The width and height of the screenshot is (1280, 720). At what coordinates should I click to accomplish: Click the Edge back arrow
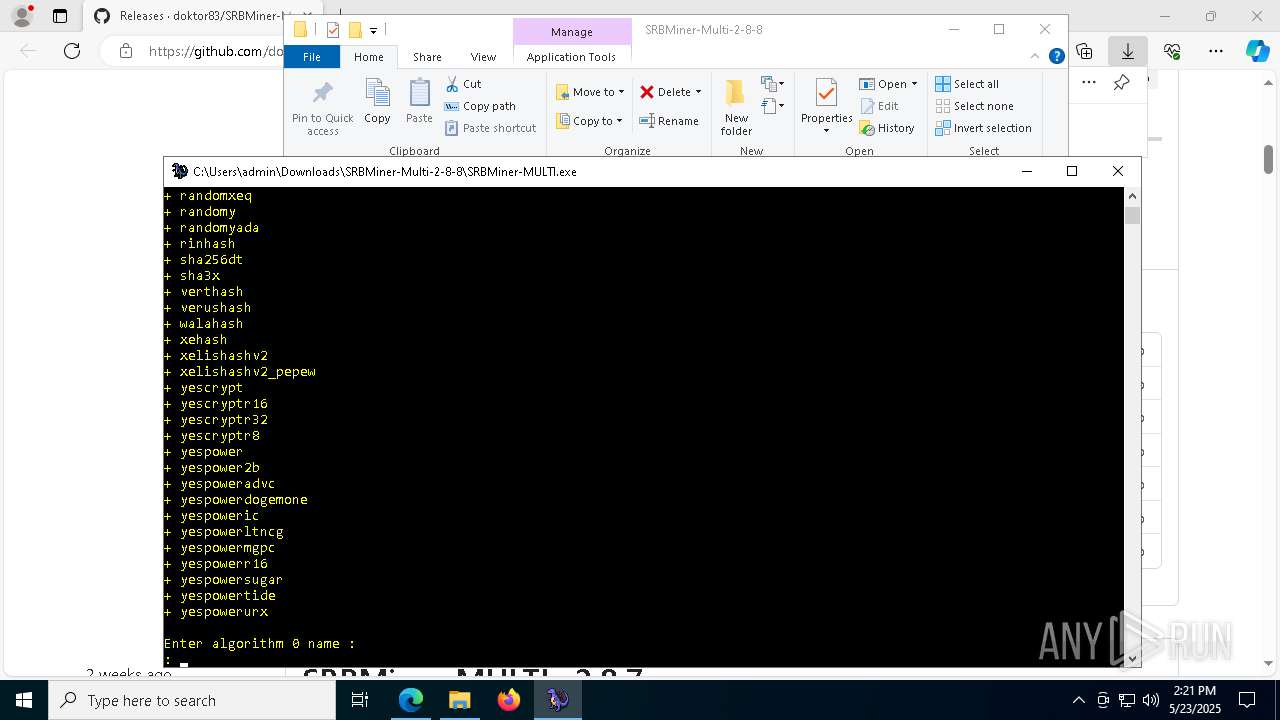pyautogui.click(x=28, y=51)
